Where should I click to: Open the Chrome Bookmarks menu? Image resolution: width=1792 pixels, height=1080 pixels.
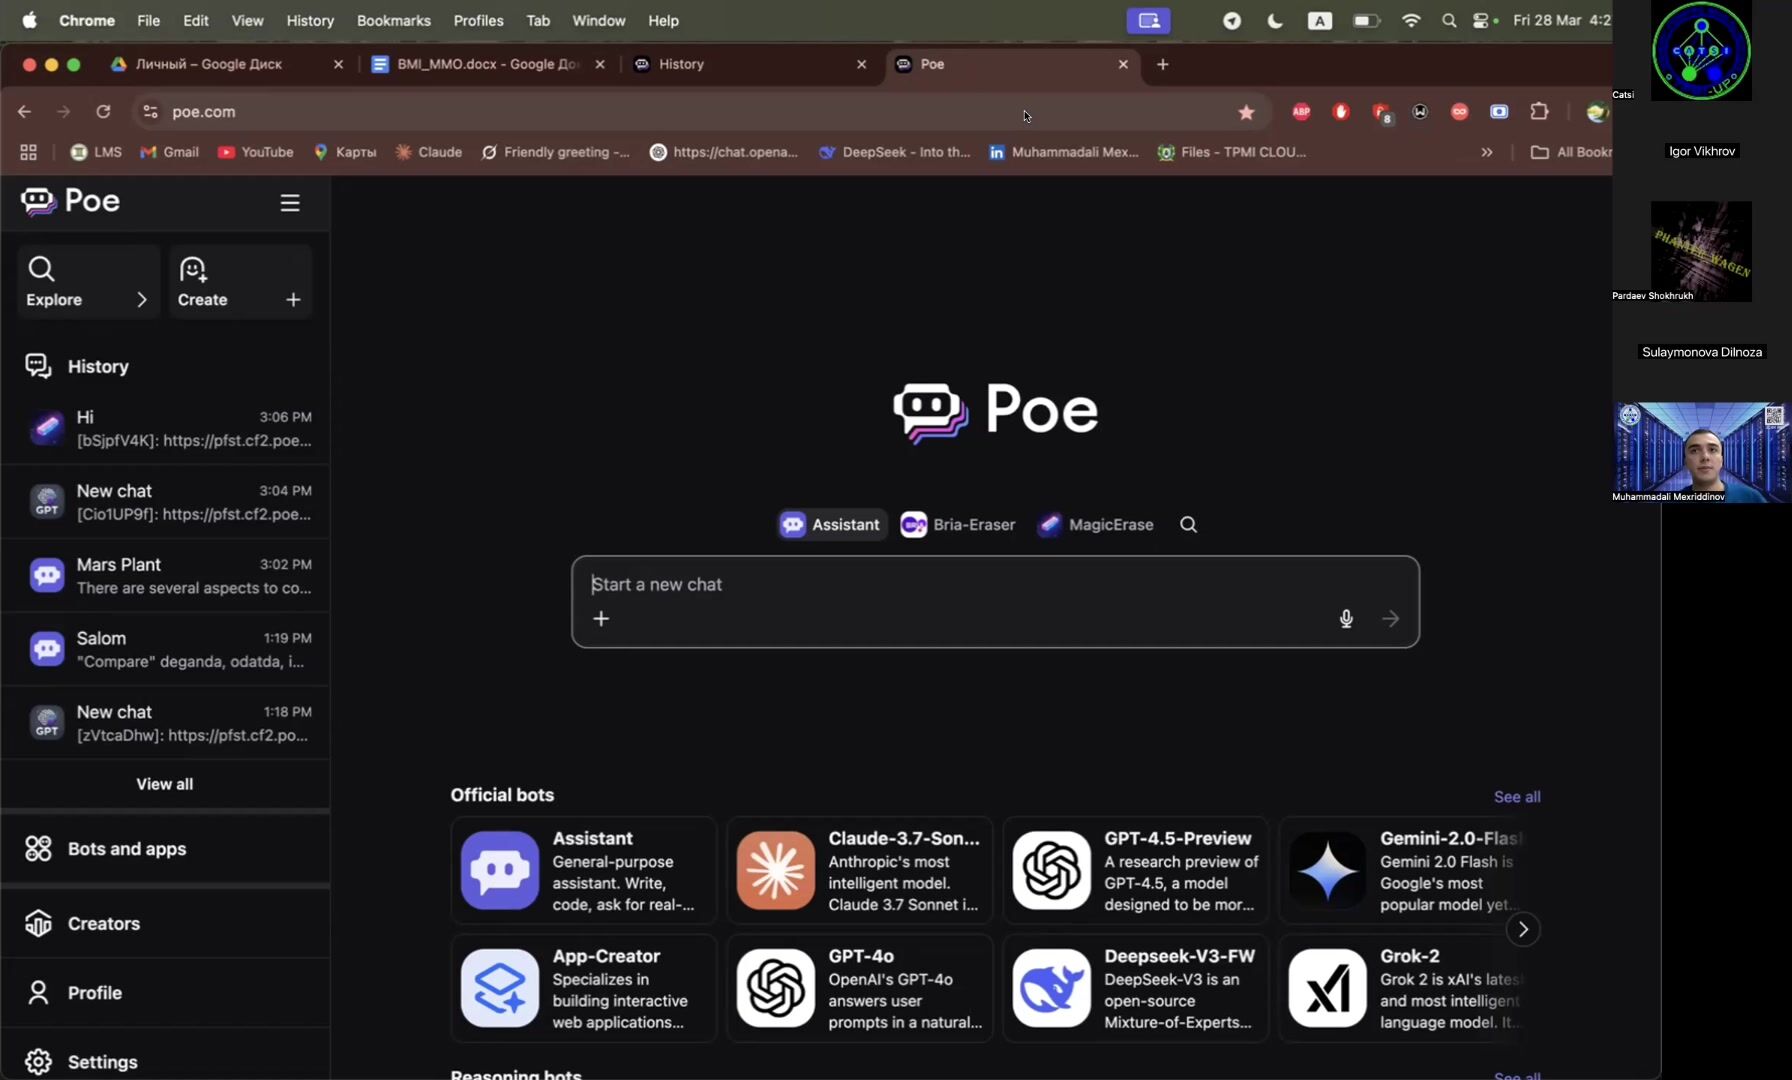click(x=393, y=21)
